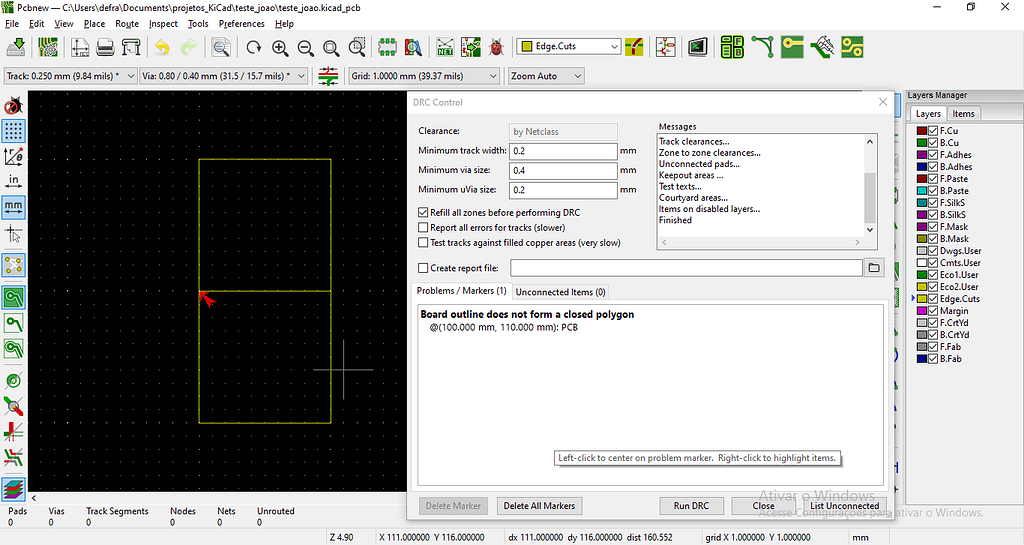Screen dimensions: 1024x545
Task: Click the Load netlist NET icon
Action: coord(445,47)
